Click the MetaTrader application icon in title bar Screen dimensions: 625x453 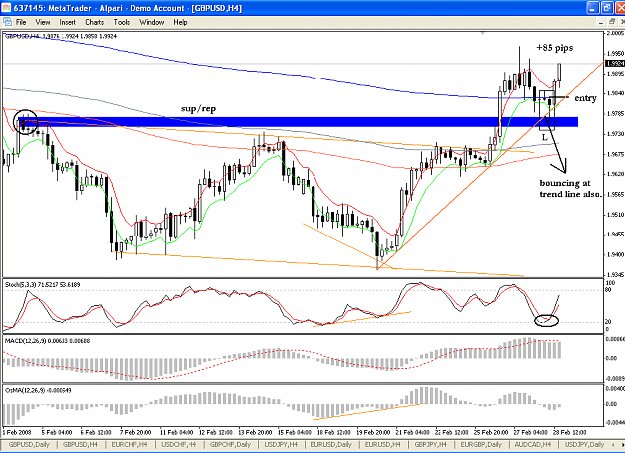[6, 8]
